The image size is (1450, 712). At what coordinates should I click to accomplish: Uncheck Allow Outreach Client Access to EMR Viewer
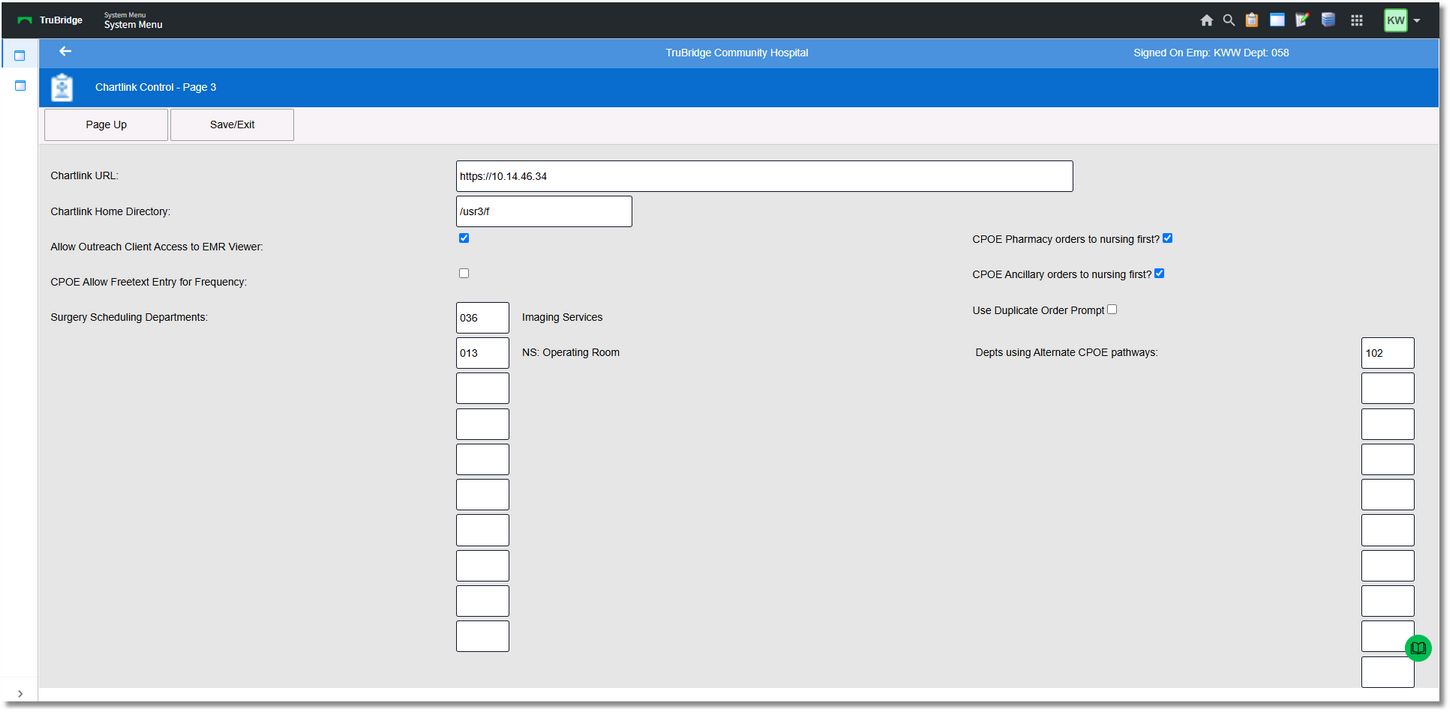pyautogui.click(x=464, y=238)
